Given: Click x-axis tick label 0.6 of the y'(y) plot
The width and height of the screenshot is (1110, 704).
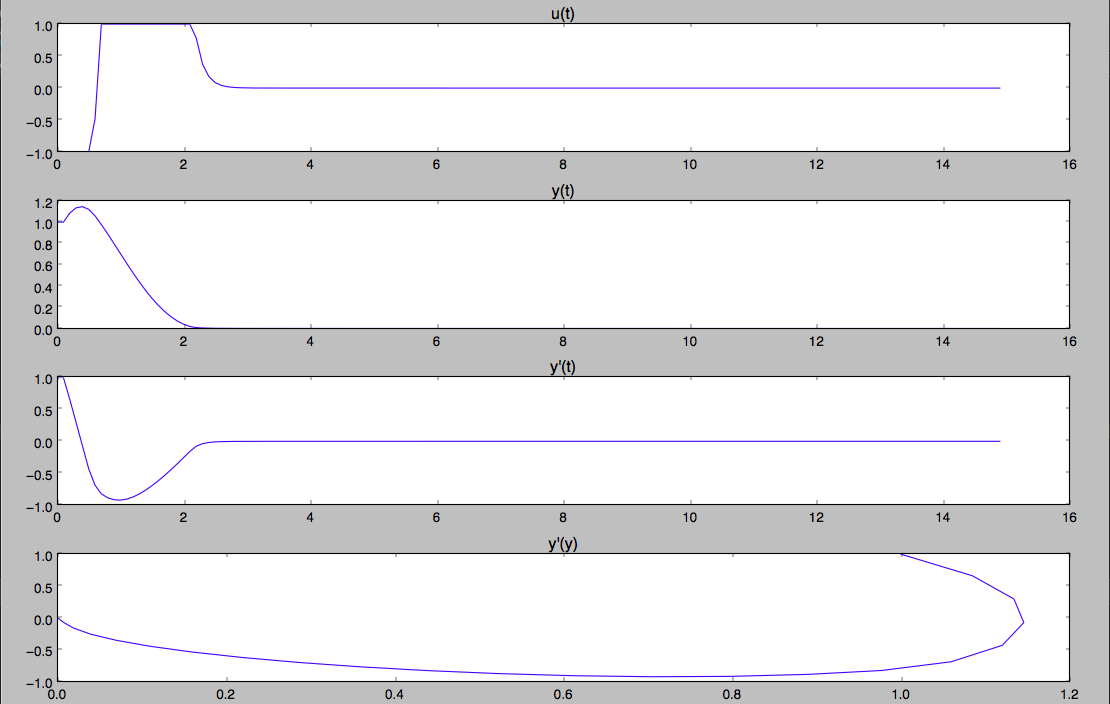Looking at the screenshot, I should (x=563, y=695).
